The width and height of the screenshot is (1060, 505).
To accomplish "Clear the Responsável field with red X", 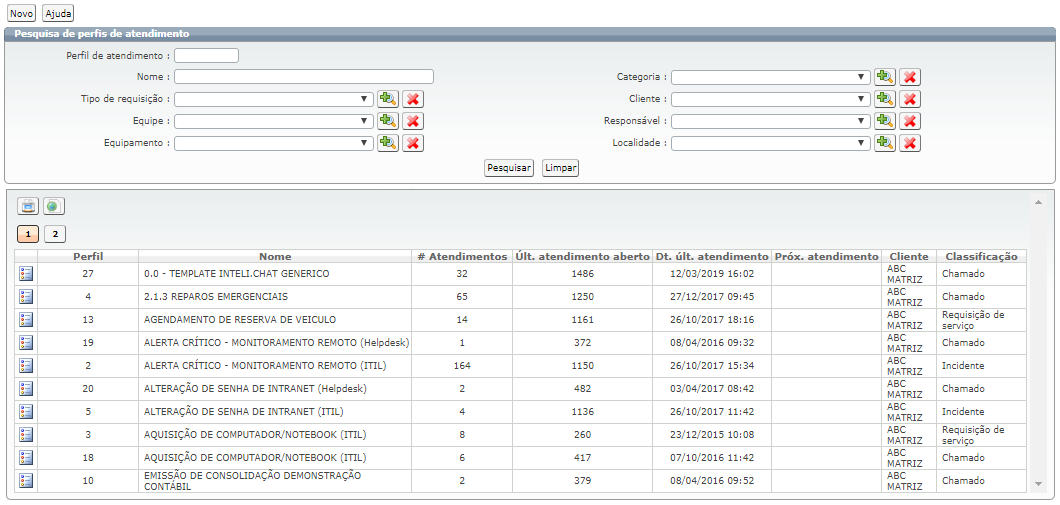I will [x=910, y=121].
